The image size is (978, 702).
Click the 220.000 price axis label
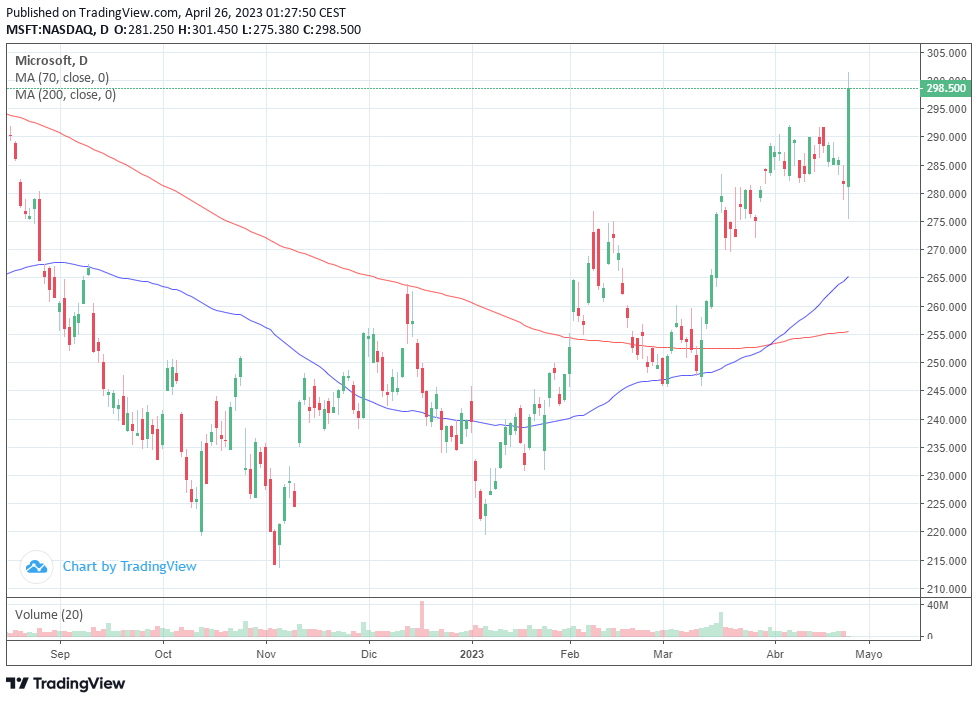point(946,532)
